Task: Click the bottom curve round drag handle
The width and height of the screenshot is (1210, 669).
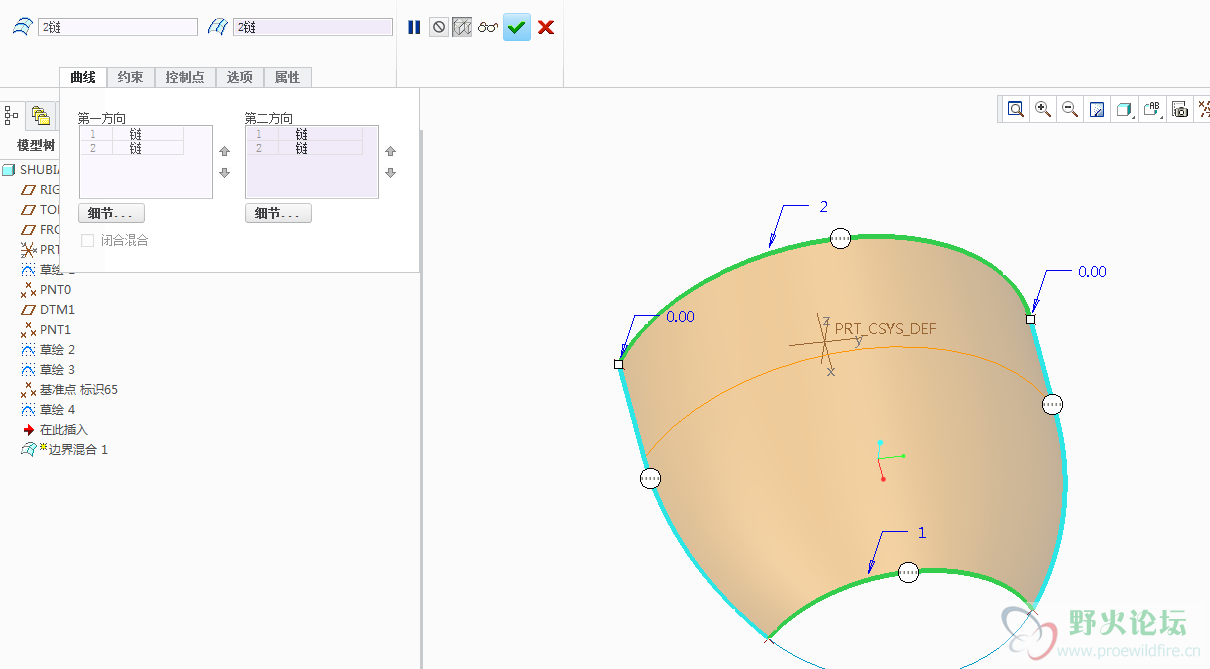Action: tap(908, 572)
